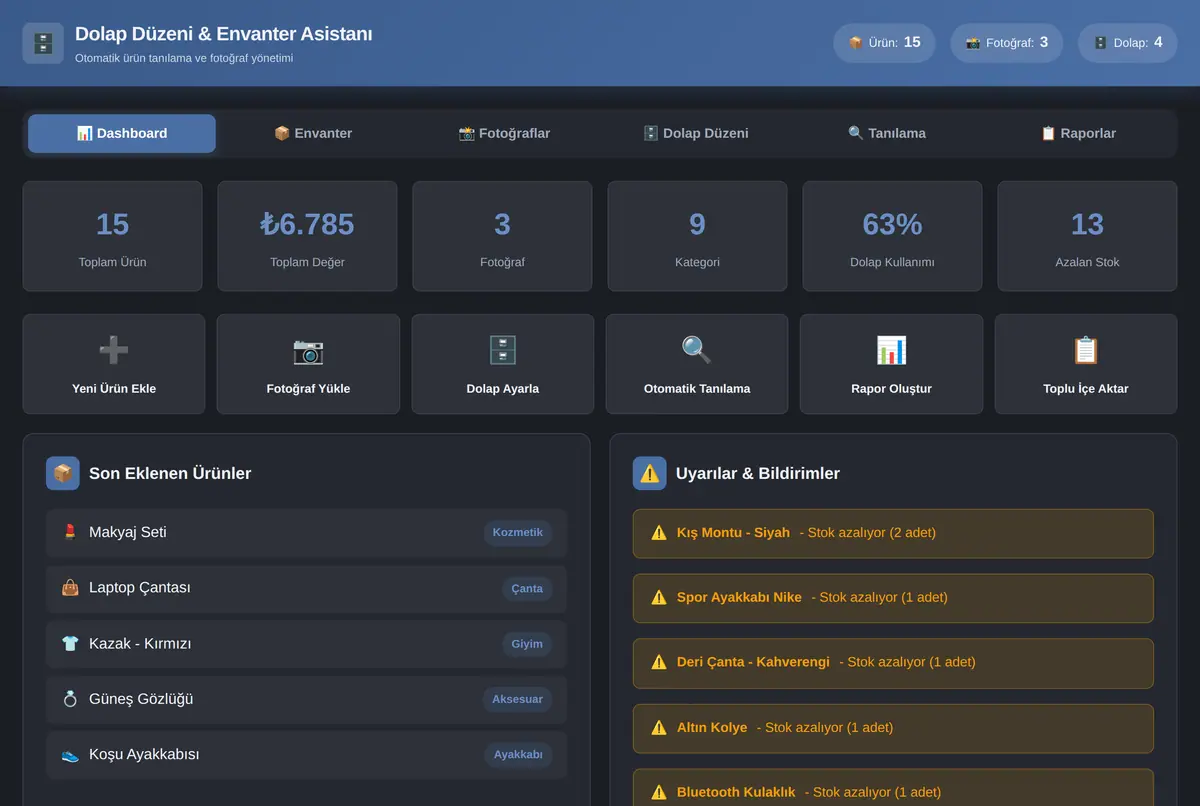The width and height of the screenshot is (1200, 806).
Task: Go to the Fotoğraflar tab
Action: [x=504, y=133]
